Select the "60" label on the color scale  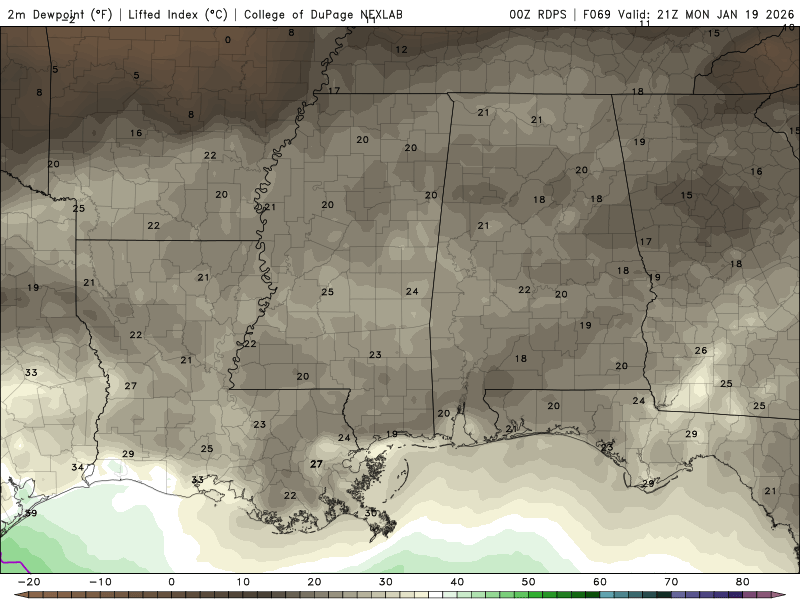click(x=600, y=582)
